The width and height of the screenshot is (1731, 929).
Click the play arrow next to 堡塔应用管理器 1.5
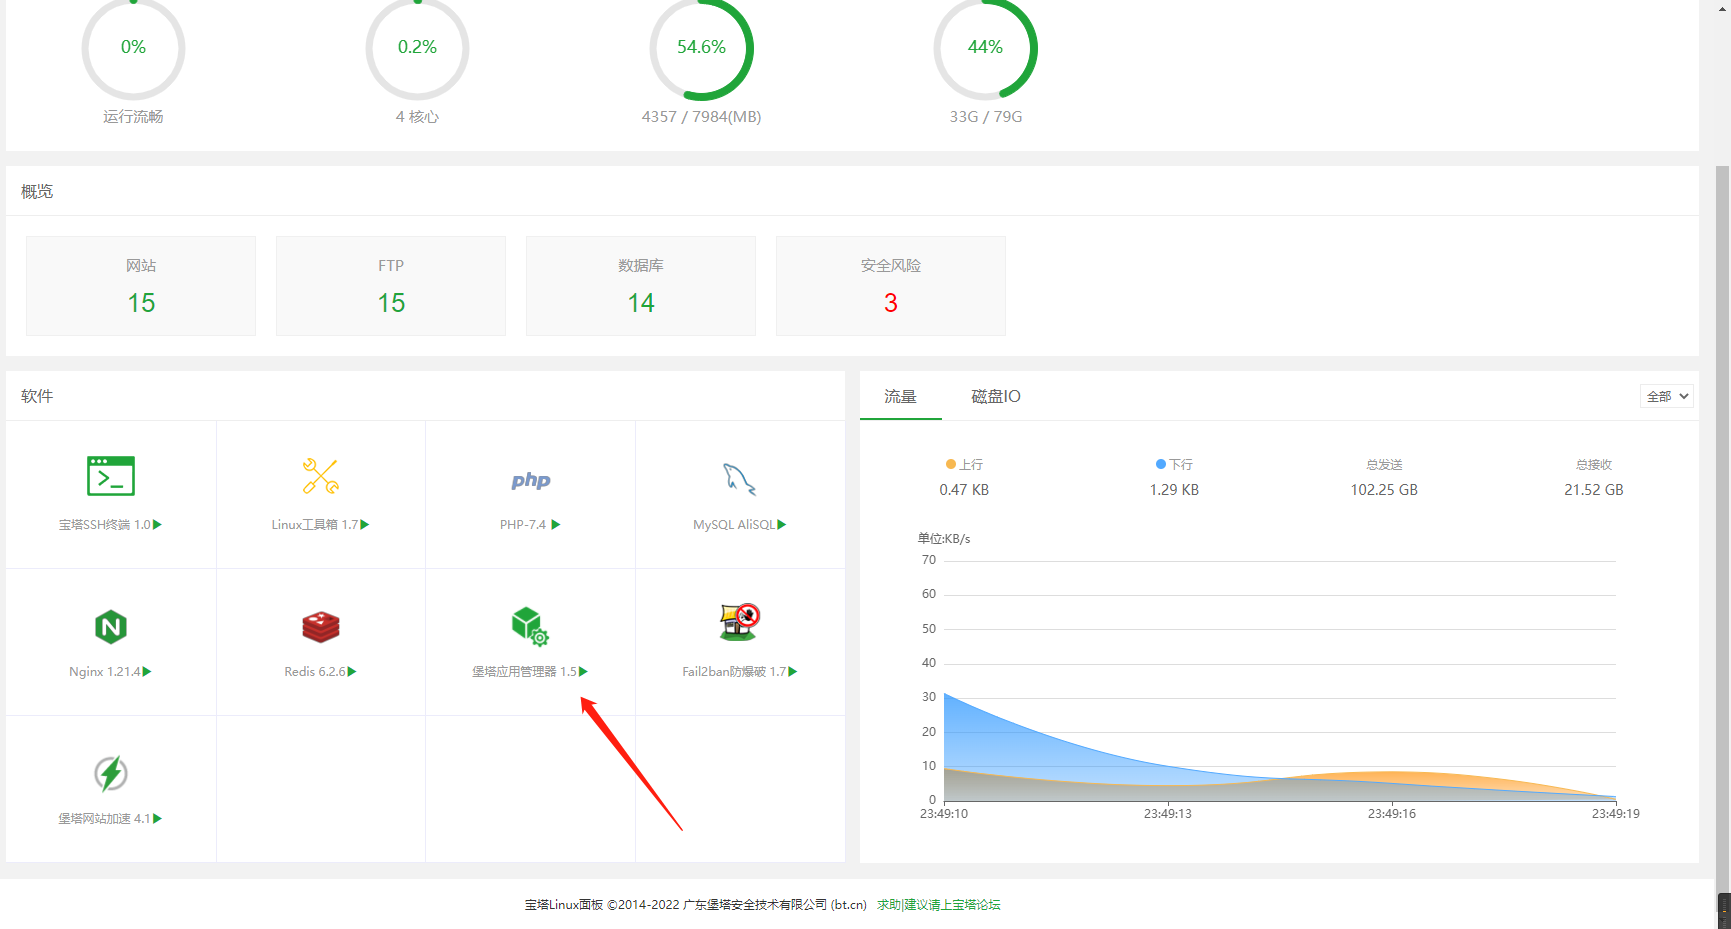click(584, 671)
